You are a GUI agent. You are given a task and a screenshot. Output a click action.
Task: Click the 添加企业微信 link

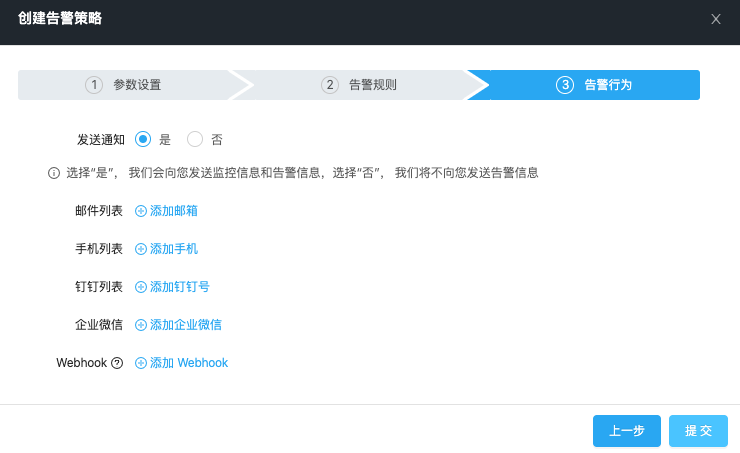tap(185, 325)
